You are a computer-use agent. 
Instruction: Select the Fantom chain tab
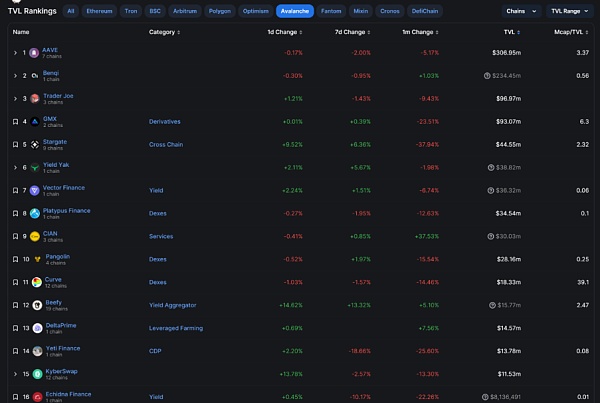[x=330, y=11]
